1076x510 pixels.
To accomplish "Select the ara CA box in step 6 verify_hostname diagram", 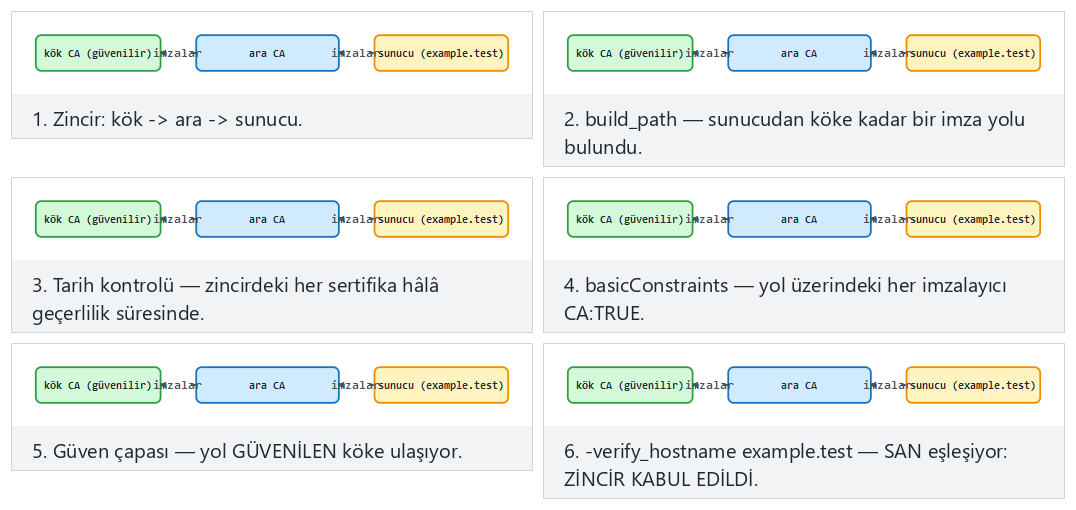I will (x=799, y=385).
